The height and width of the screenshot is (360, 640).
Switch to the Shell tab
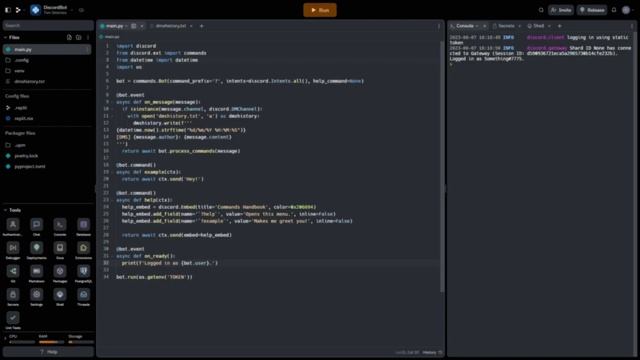click(538, 26)
